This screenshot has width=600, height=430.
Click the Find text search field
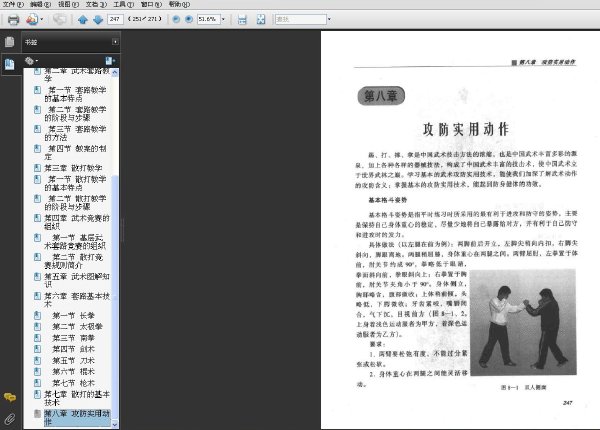[x=301, y=19]
